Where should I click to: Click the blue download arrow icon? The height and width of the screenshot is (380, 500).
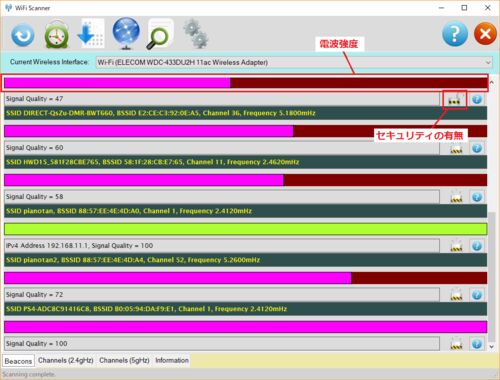[91, 34]
